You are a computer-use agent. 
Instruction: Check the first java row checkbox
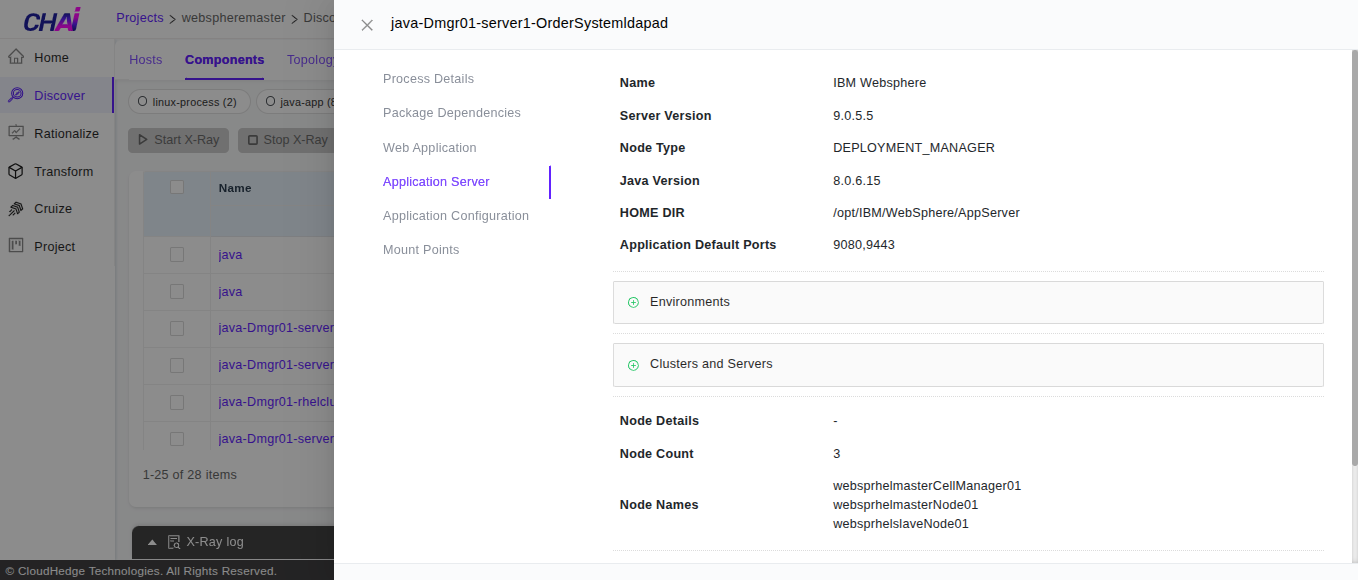[x=177, y=255]
